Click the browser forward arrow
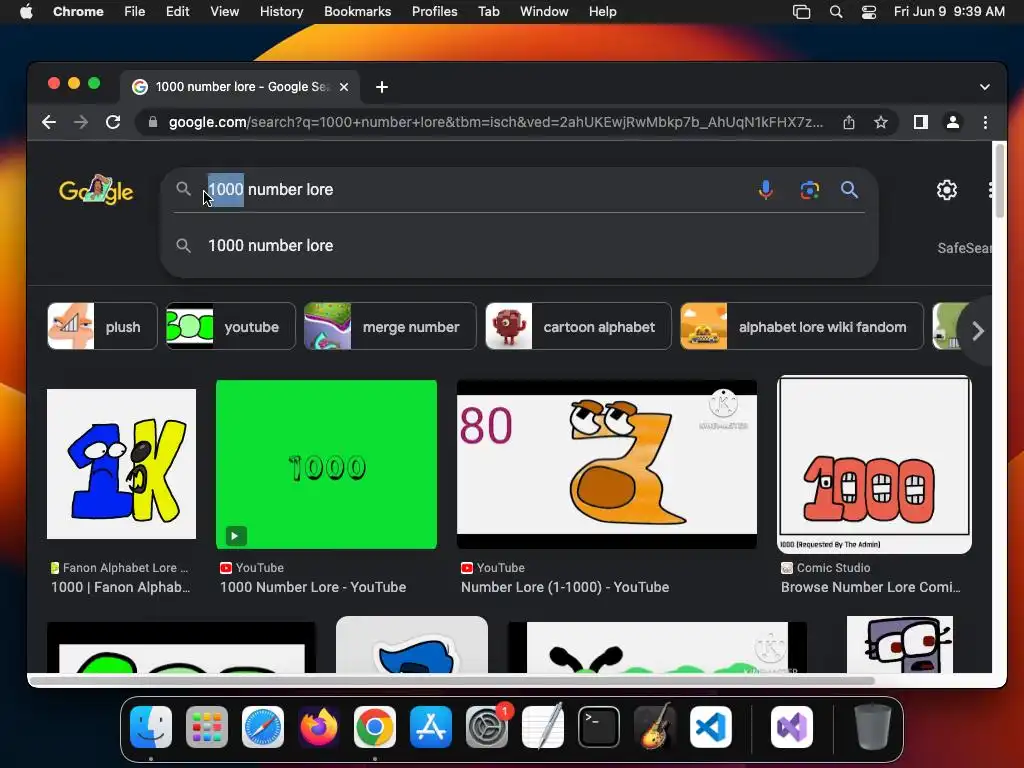1024x768 pixels. coord(81,122)
